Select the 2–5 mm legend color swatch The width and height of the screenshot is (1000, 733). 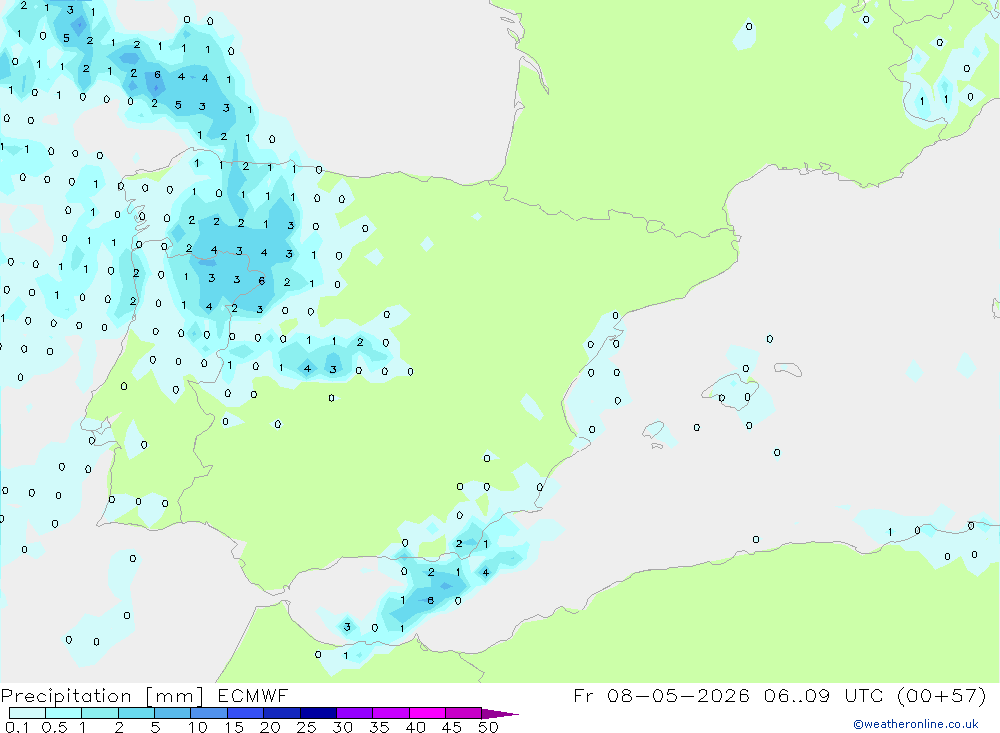(136, 713)
